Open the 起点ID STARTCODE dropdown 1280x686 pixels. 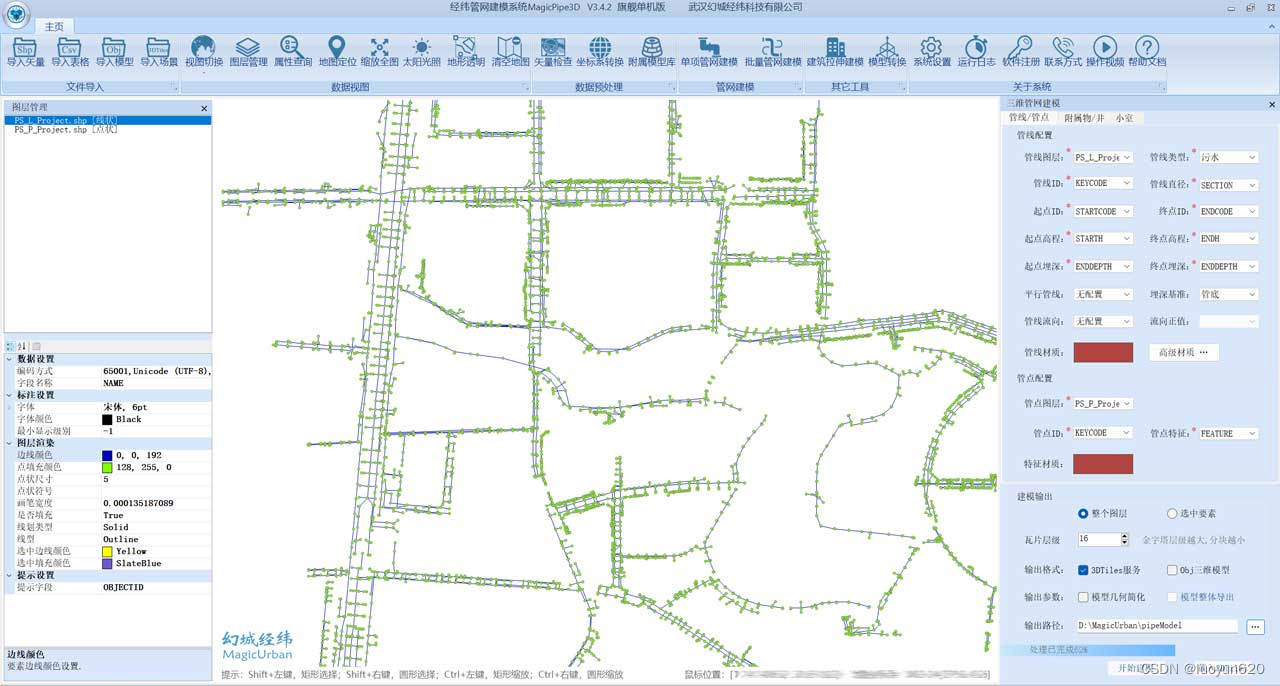pyautogui.click(x=1103, y=212)
